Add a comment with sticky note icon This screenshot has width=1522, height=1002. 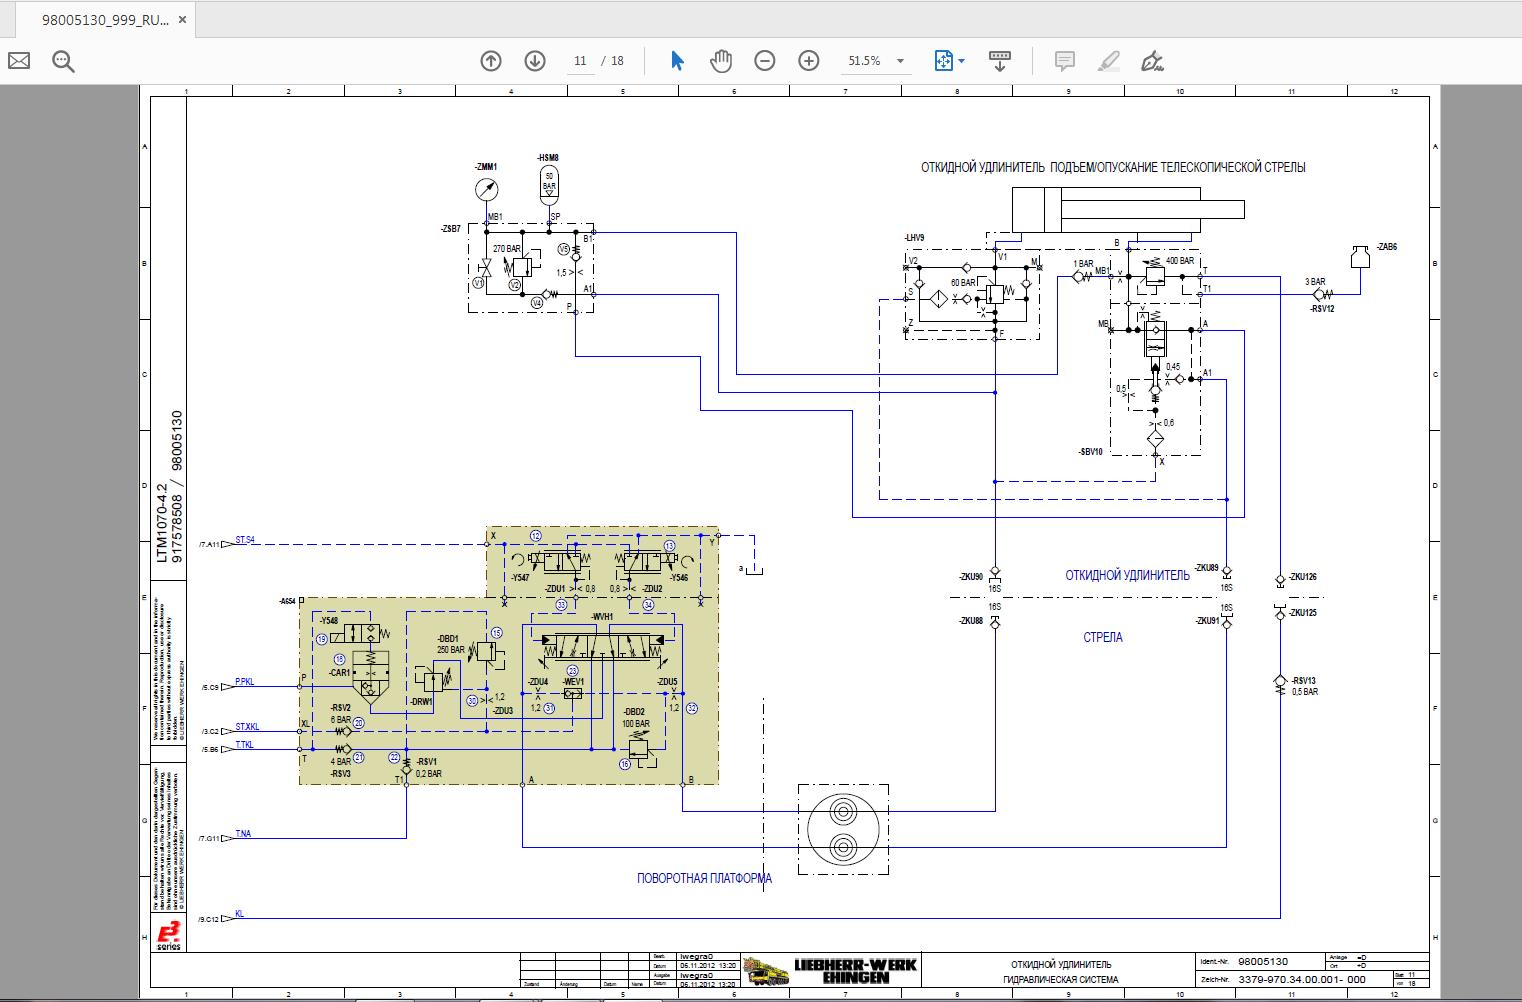pos(1064,61)
